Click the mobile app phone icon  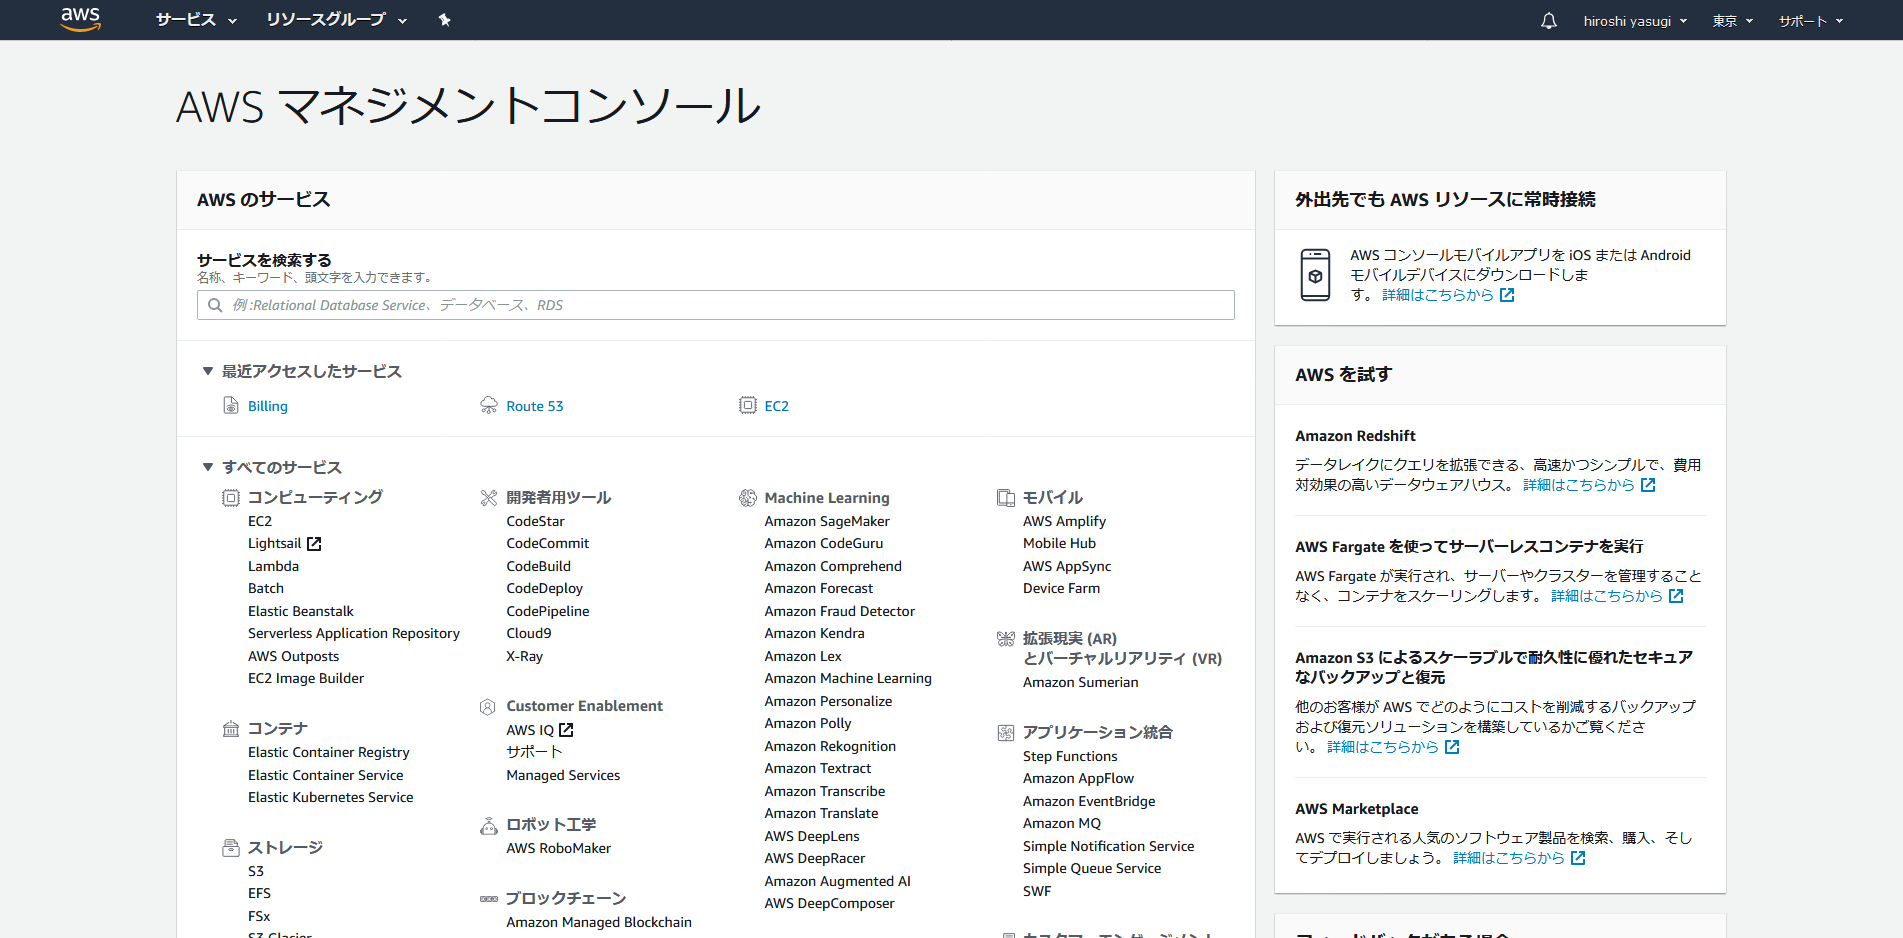(1315, 275)
